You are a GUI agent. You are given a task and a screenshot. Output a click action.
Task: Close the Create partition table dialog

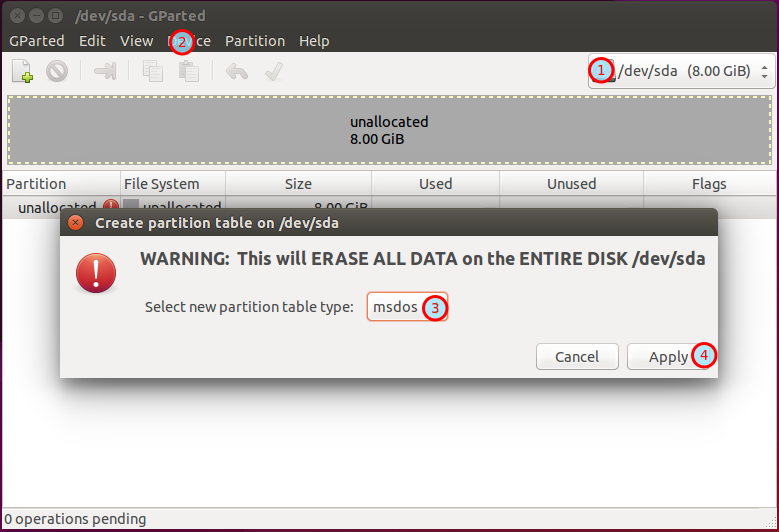click(76, 223)
